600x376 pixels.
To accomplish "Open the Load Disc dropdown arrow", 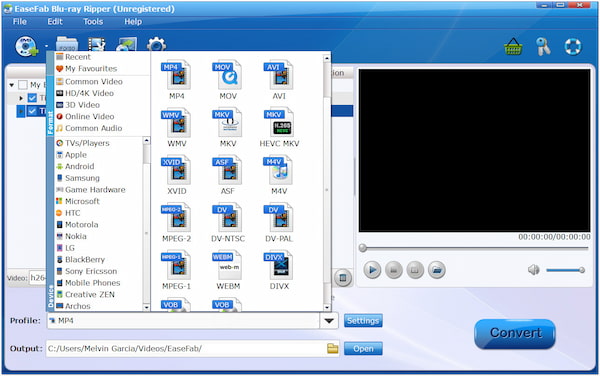I will coord(46,46).
